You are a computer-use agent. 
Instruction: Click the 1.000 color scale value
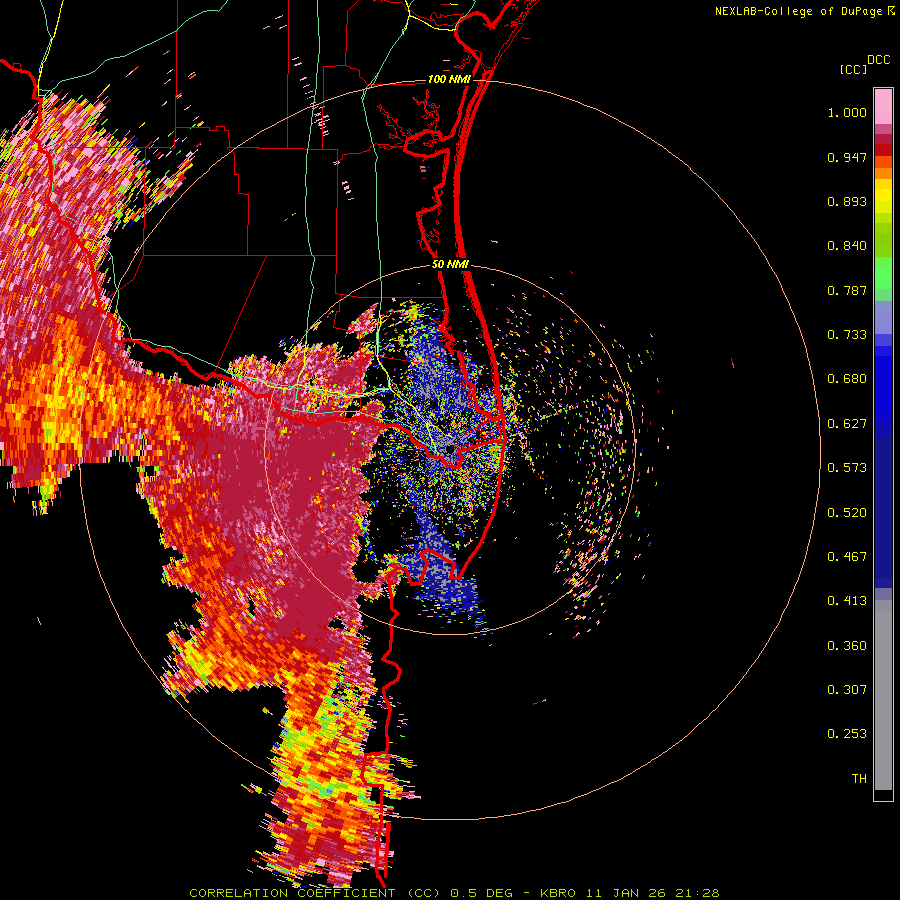847,112
